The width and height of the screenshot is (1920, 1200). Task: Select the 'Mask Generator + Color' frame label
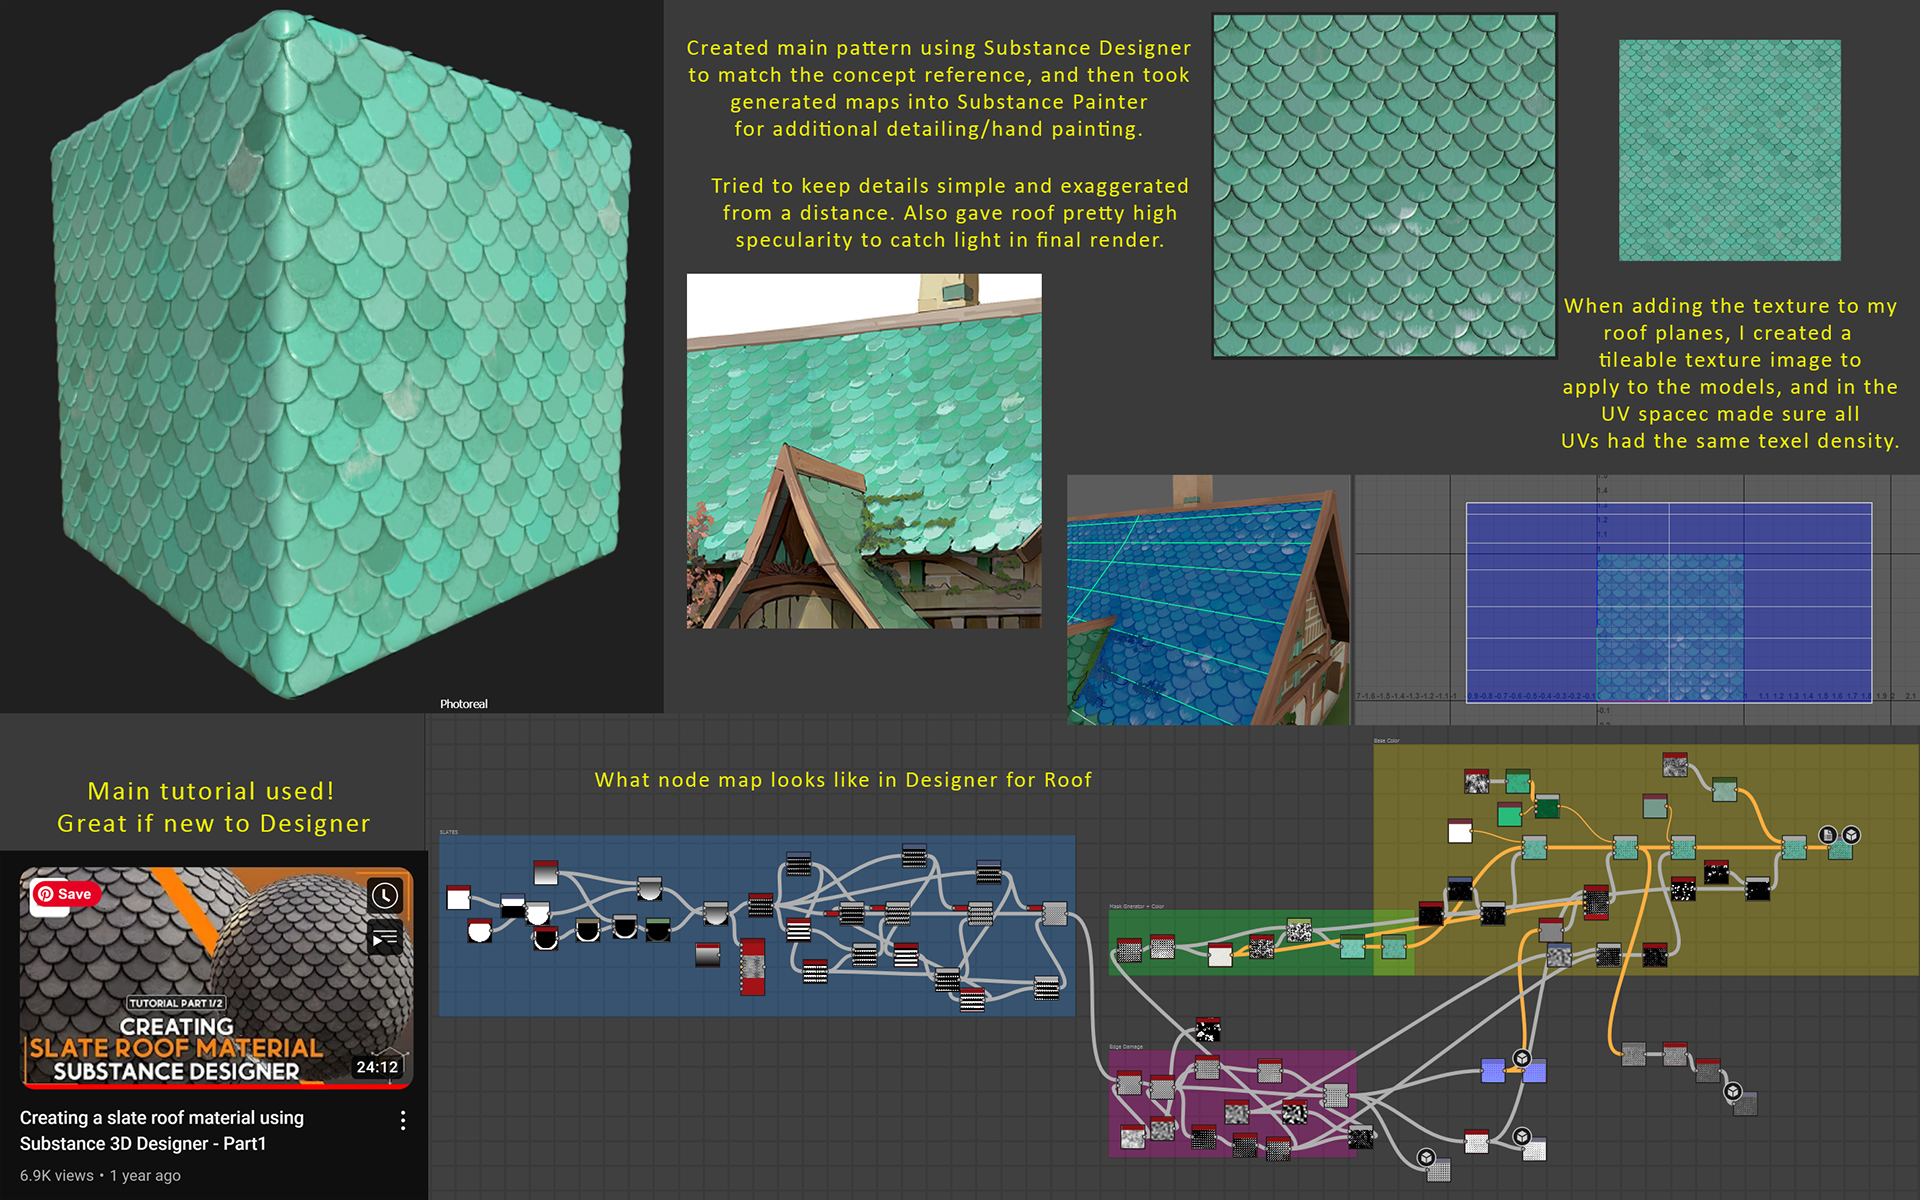pos(1137,906)
